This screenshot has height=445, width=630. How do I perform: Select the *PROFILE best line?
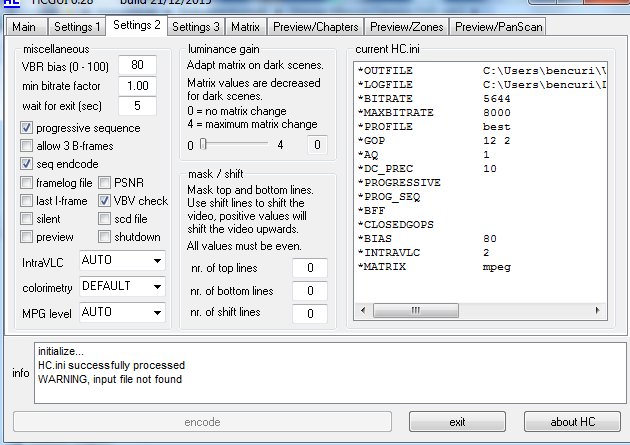tap(434, 127)
